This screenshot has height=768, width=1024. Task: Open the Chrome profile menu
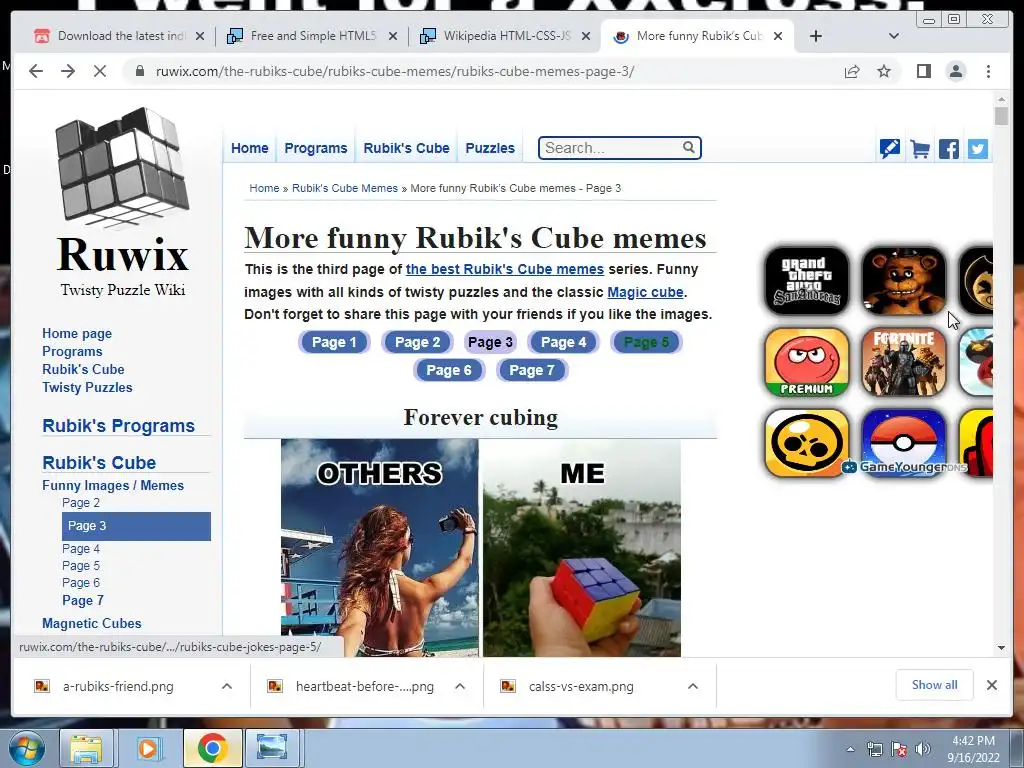[956, 71]
